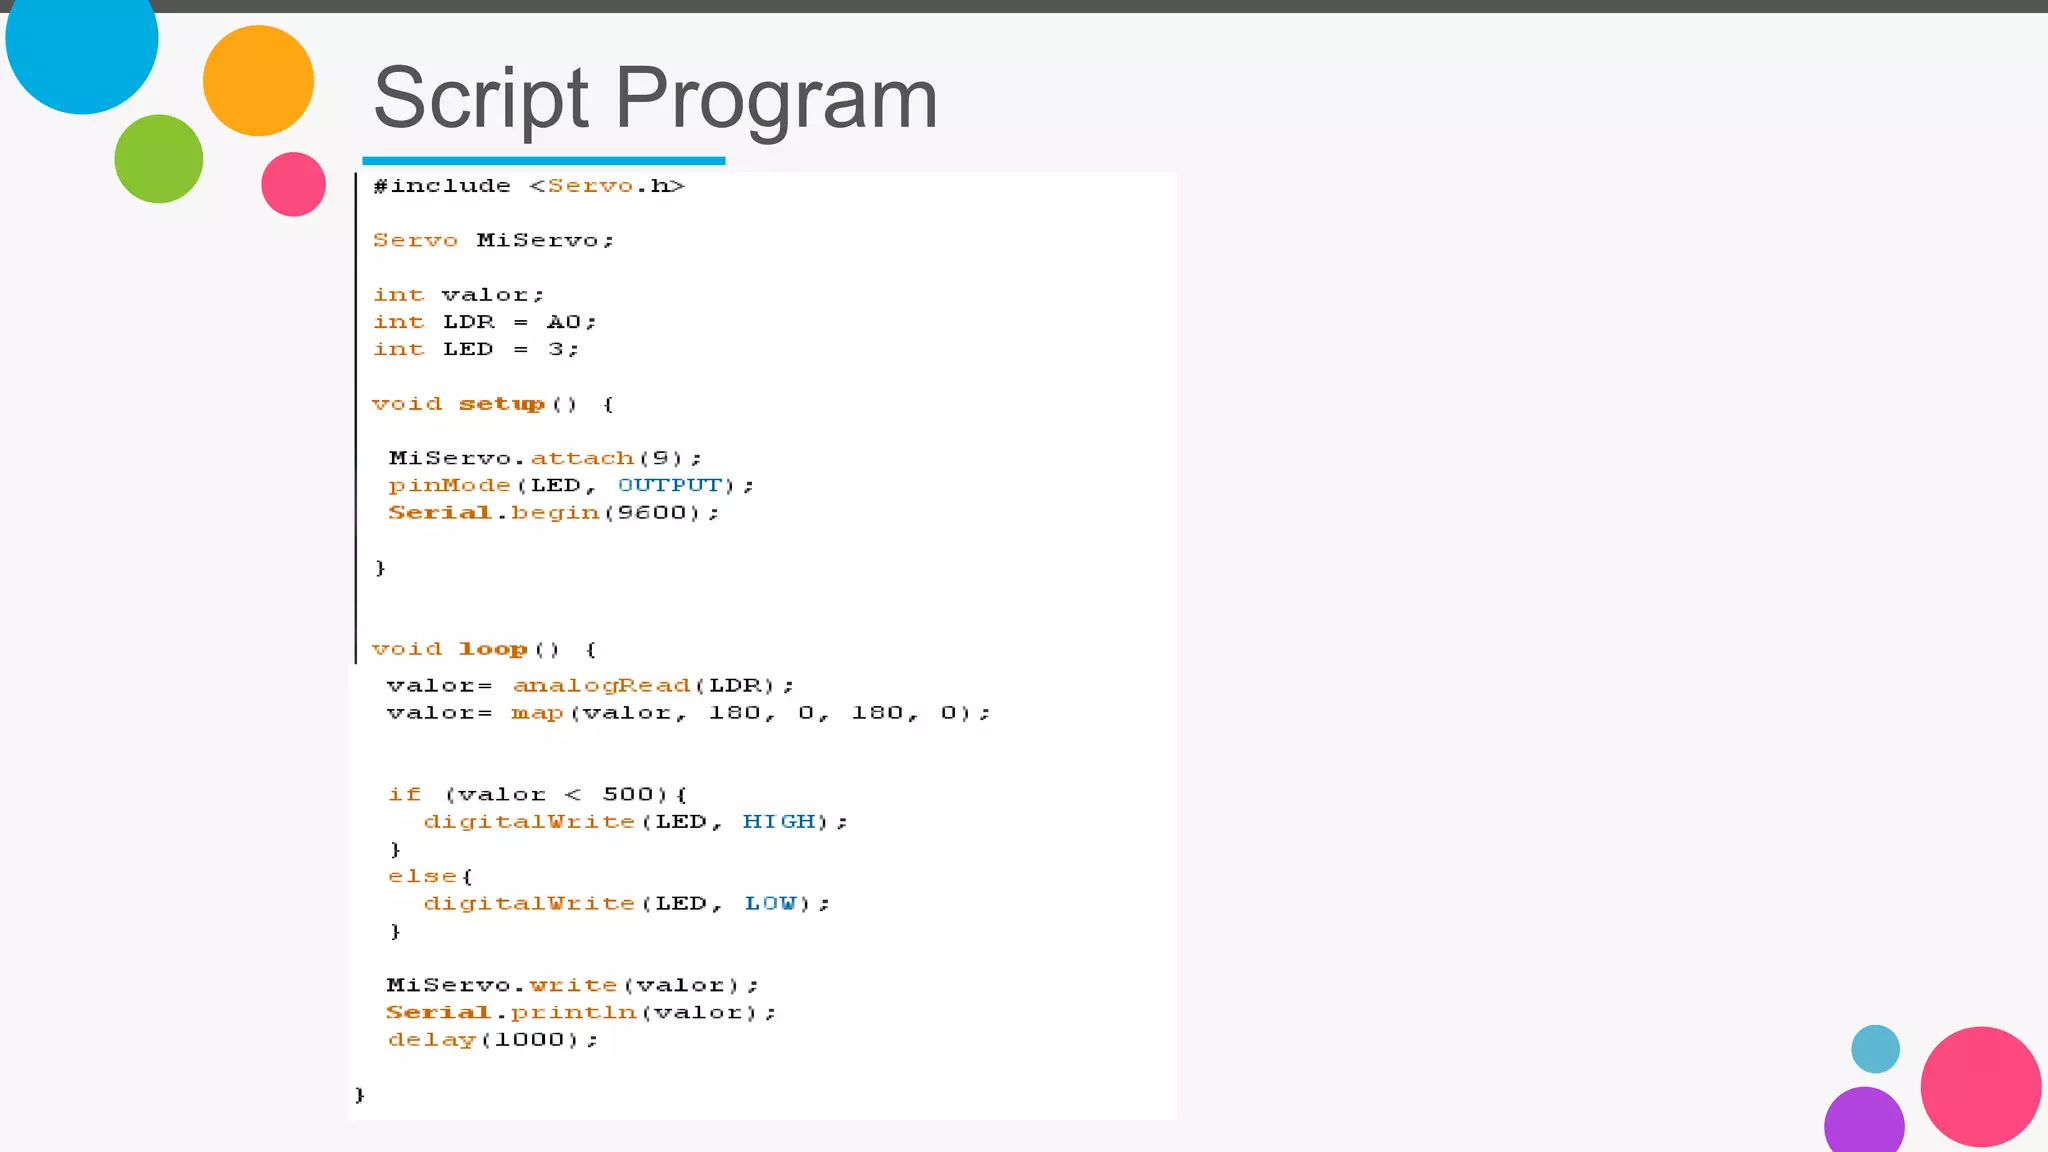Click the 'Serial.println(valor);' line
The height and width of the screenshot is (1152, 2048).
(x=581, y=1013)
